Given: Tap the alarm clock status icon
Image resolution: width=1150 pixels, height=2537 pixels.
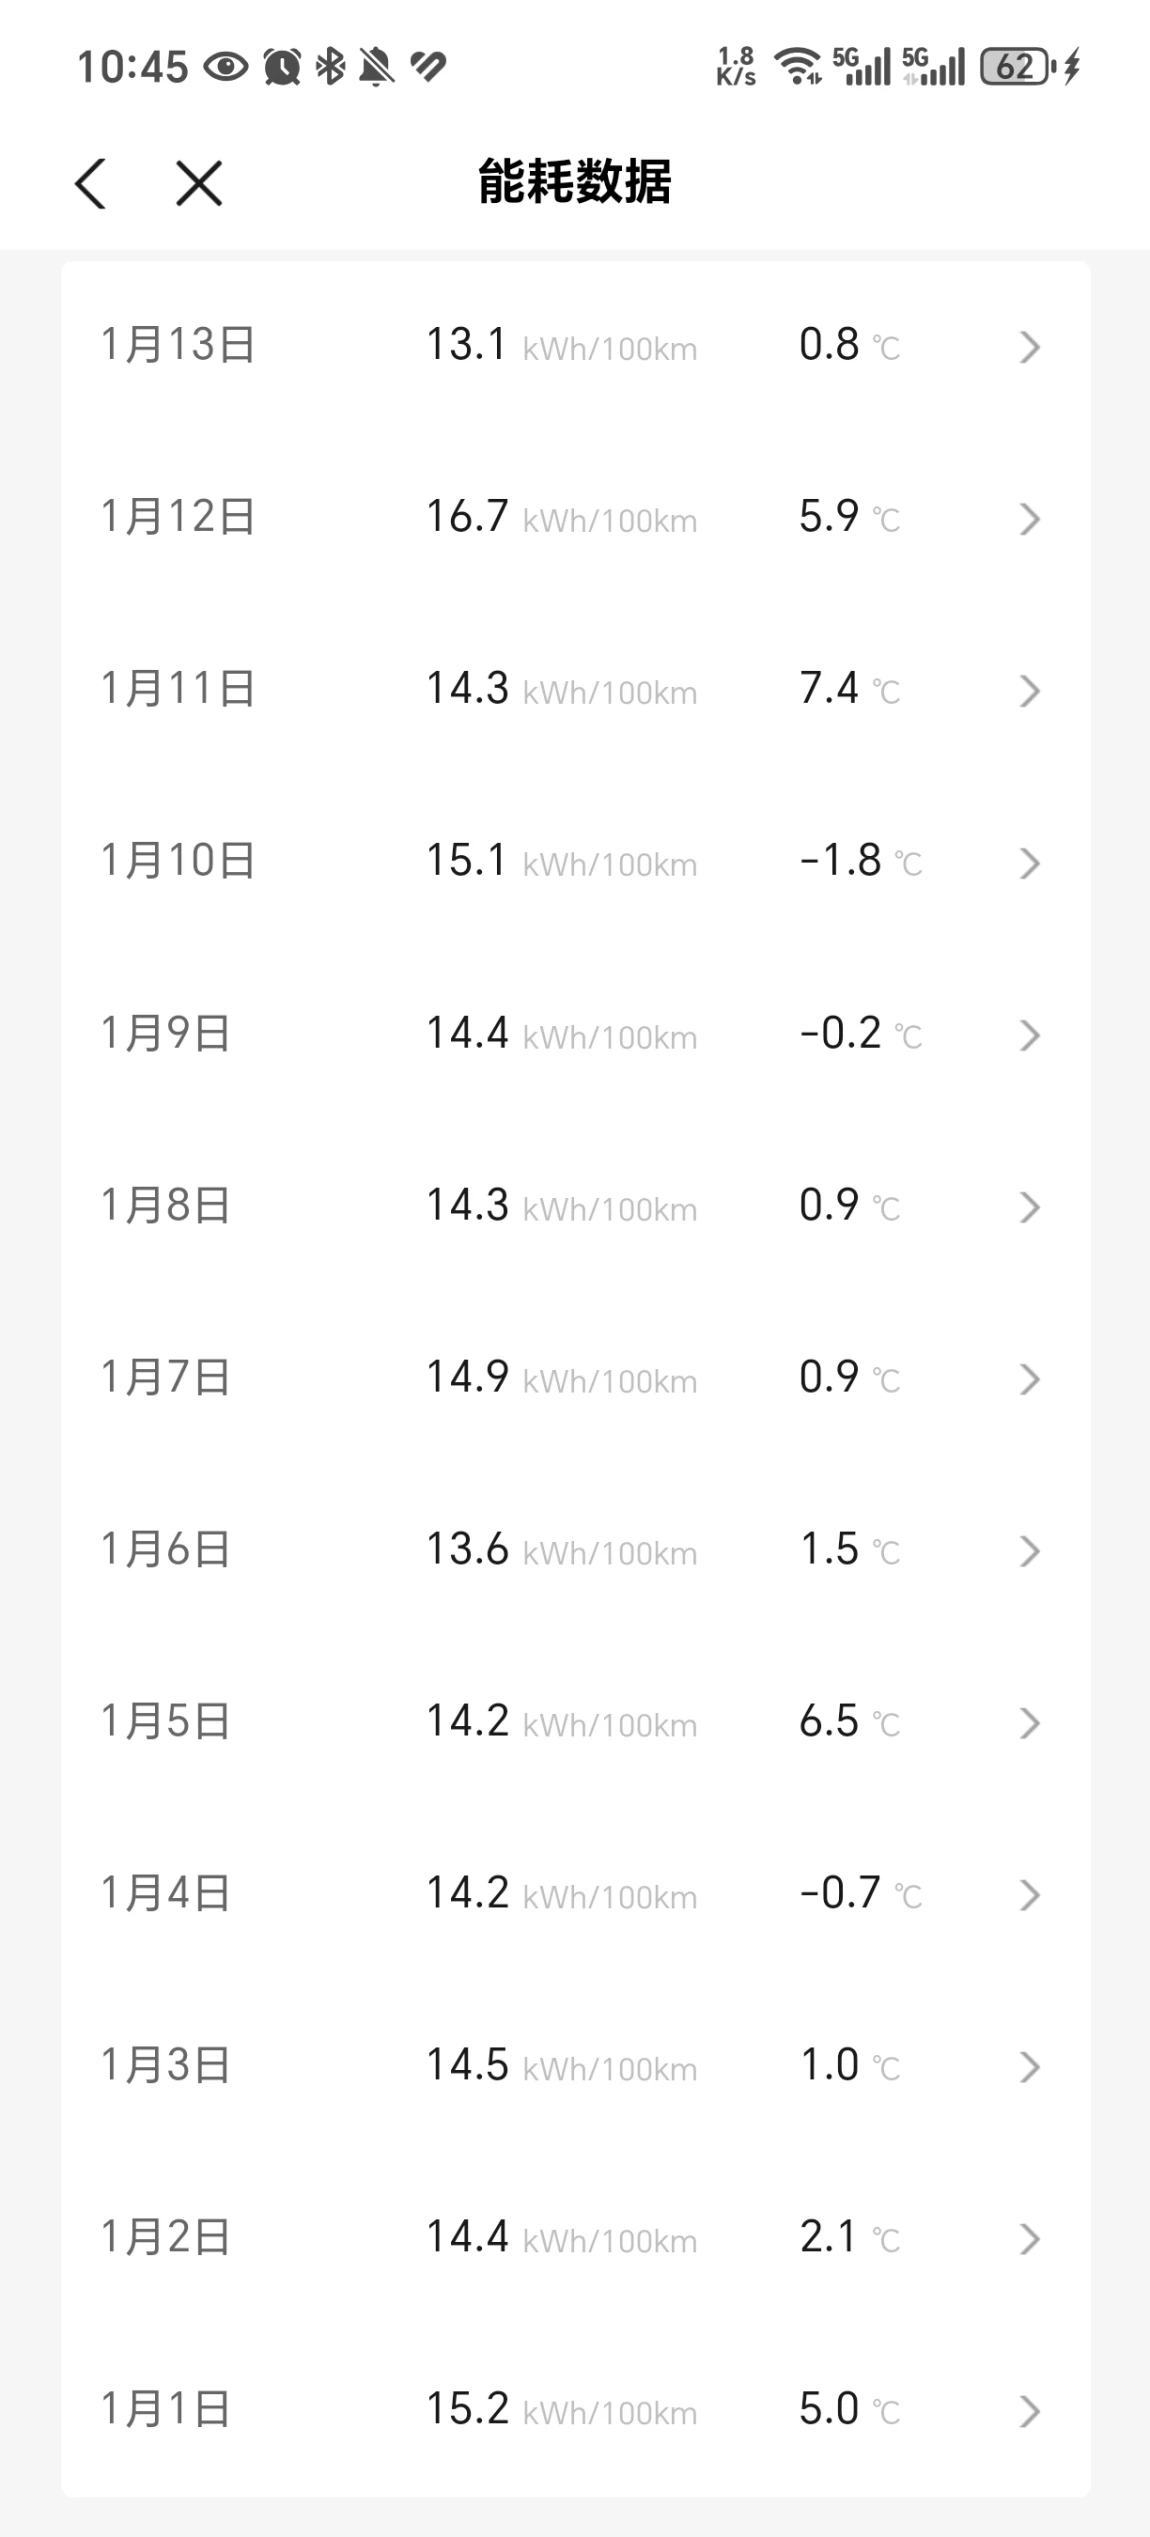Looking at the screenshot, I should [x=282, y=67].
